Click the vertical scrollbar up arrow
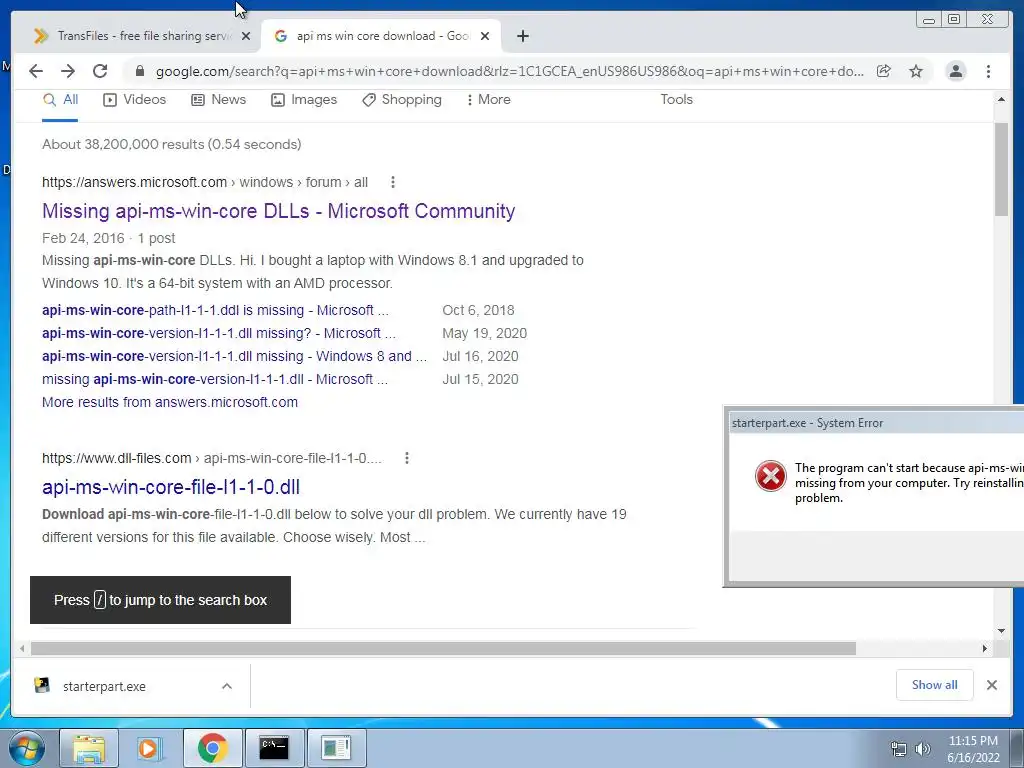The image size is (1024, 768). pos(1001,99)
